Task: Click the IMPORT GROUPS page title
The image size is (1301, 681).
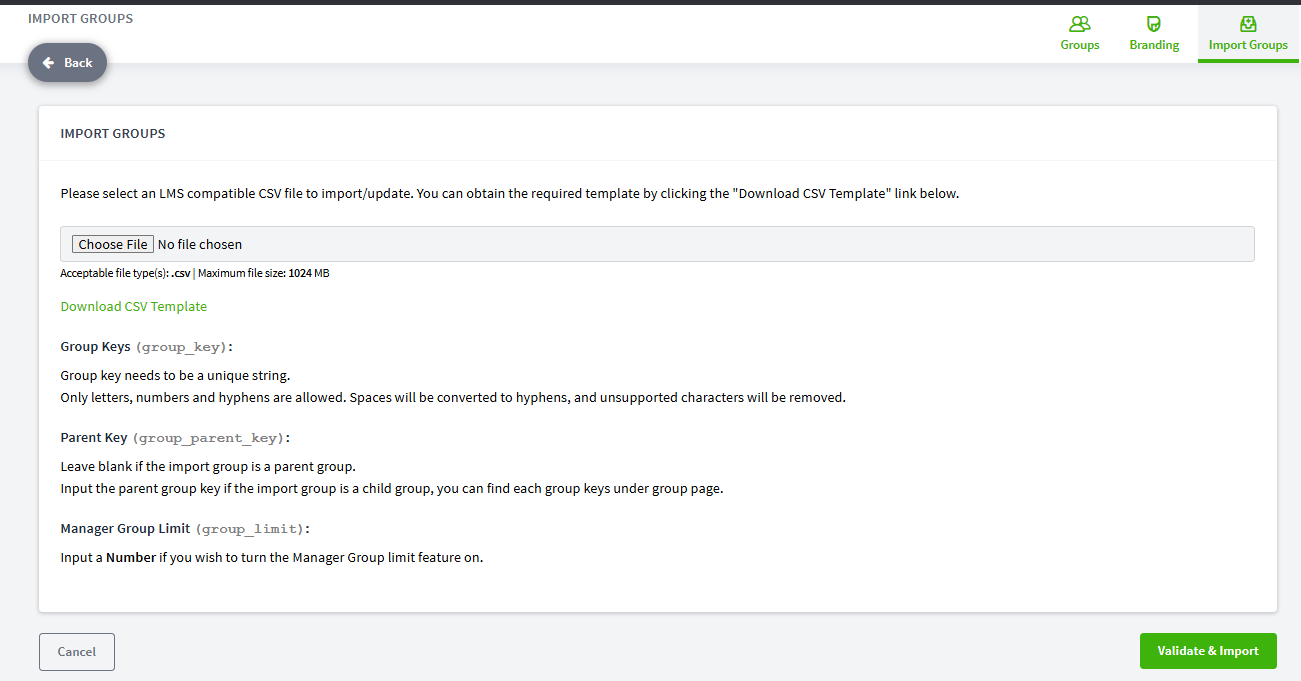Action: coord(80,19)
